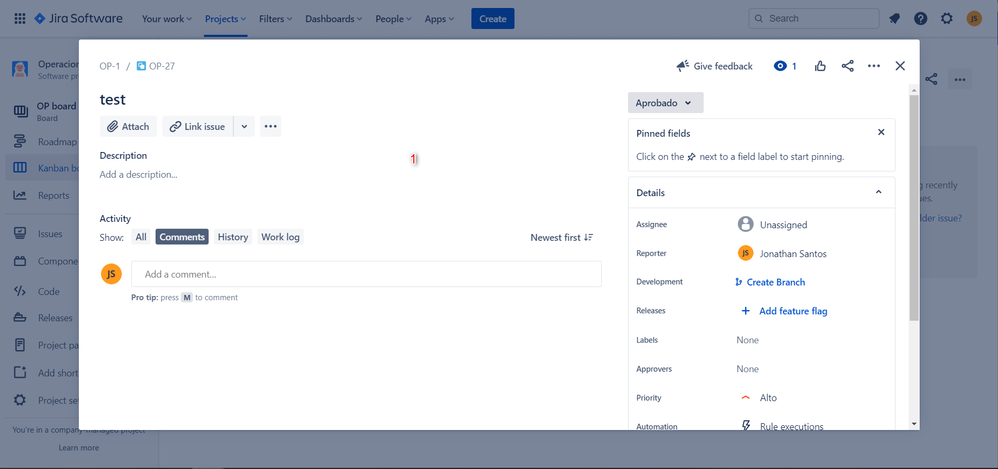Screen dimensions: 998x469
Task: Click Add shortcut icon in sidebar
Action: (x=20, y=373)
